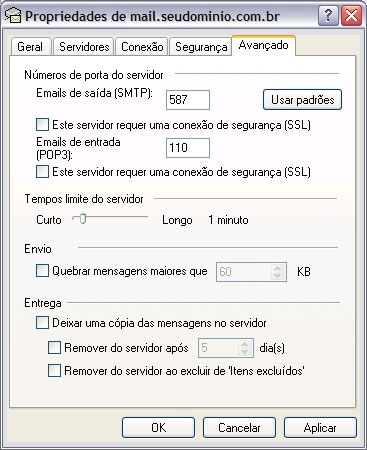The height and width of the screenshot is (450, 367).
Task: Click the server timeout slider handle
Action: pyautogui.click(x=83, y=219)
